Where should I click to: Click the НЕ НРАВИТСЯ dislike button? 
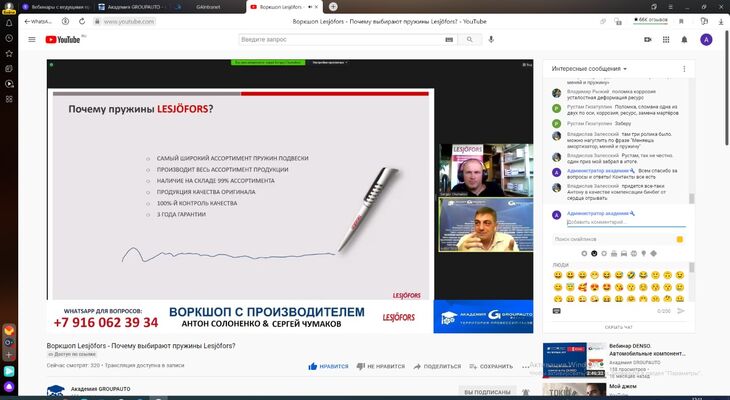click(380, 366)
